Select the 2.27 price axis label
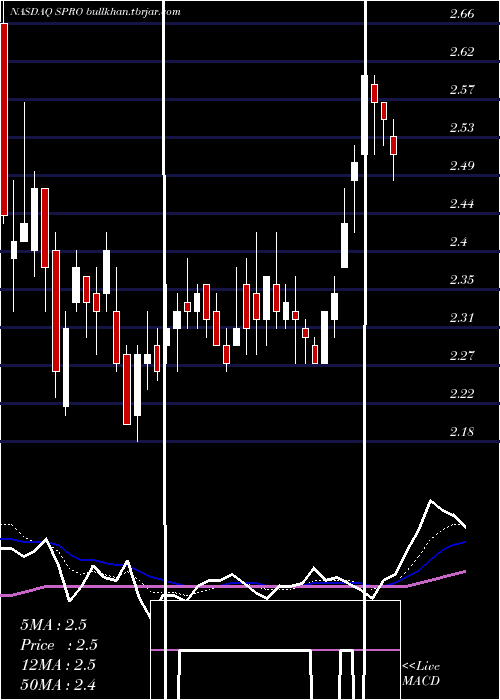 (x=462, y=356)
